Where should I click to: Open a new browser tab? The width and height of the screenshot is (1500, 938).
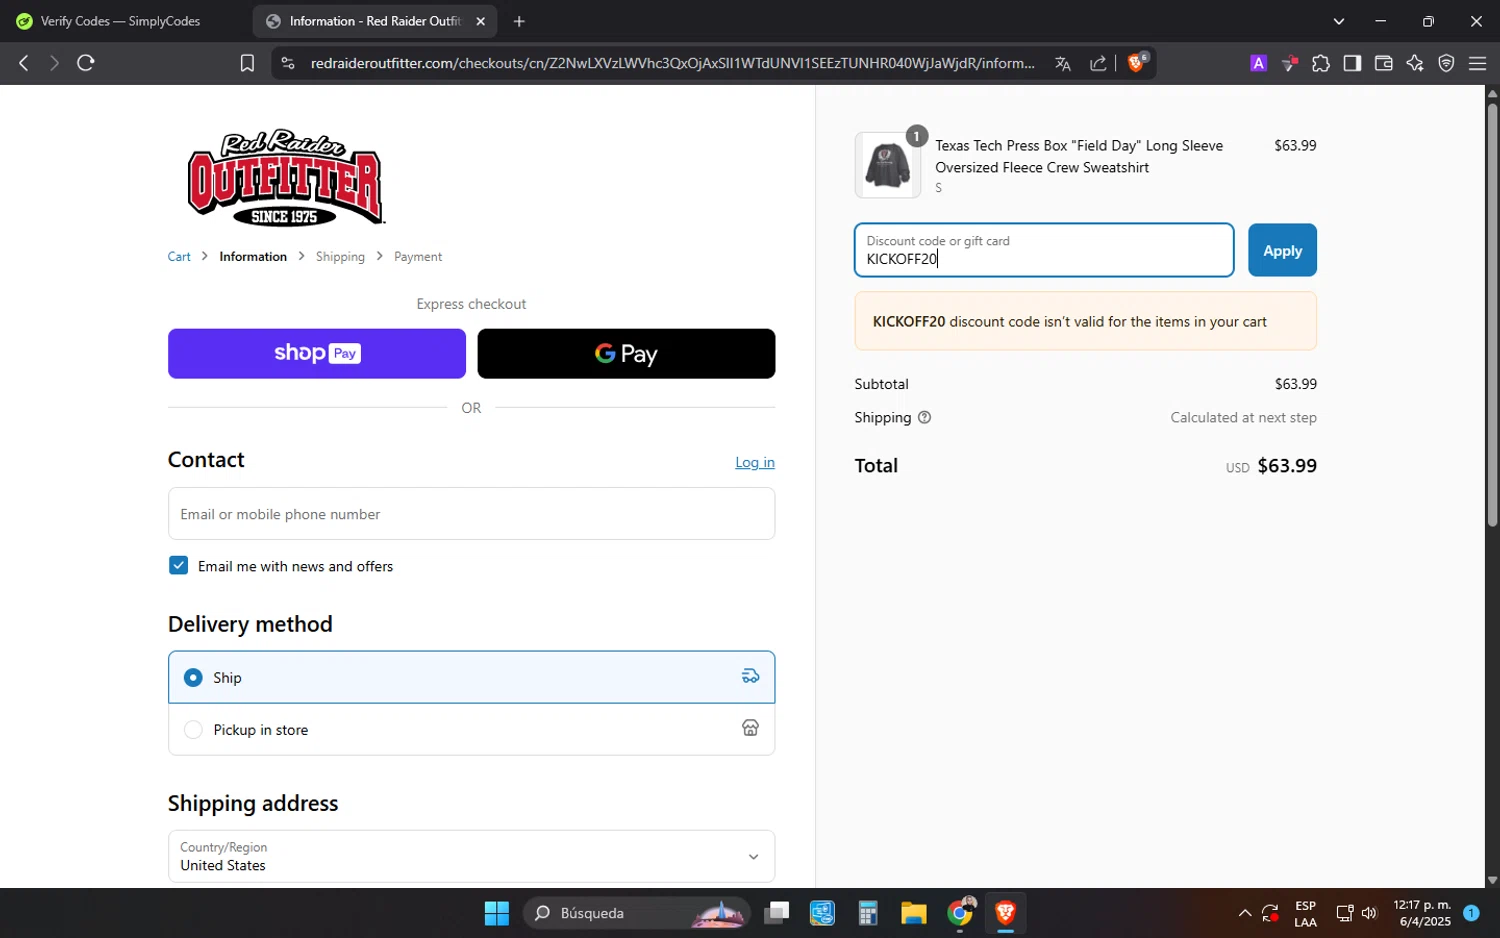pyautogui.click(x=519, y=21)
